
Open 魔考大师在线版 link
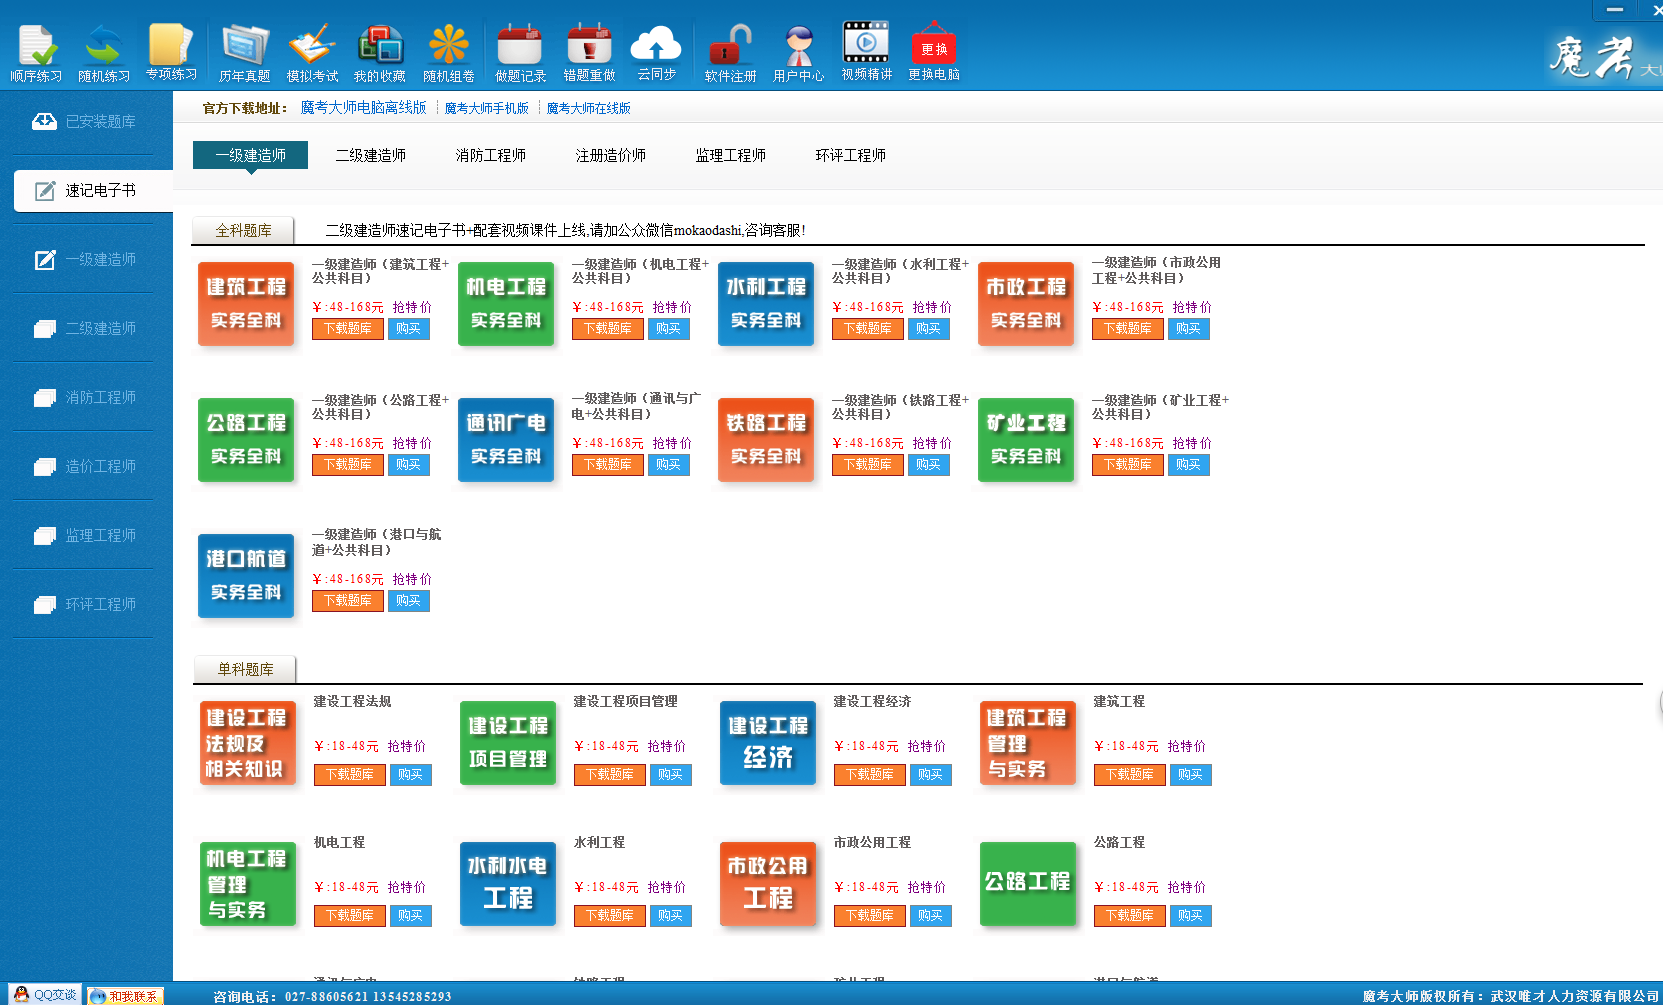(x=588, y=108)
